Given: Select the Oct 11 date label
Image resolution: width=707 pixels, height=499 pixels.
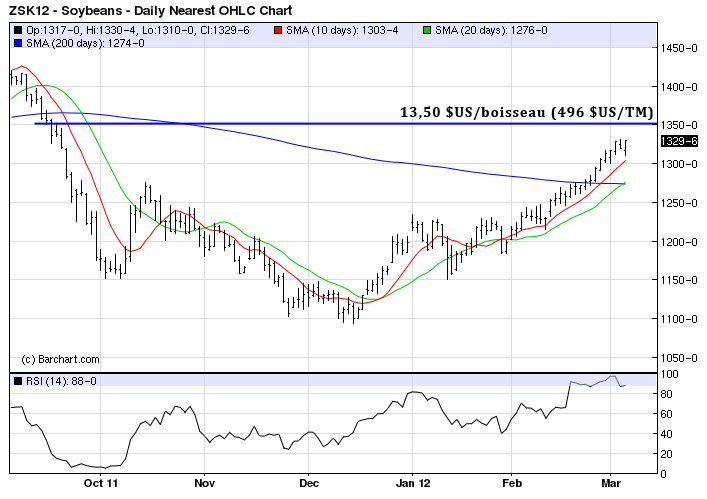Looking at the screenshot, I should click(101, 482).
